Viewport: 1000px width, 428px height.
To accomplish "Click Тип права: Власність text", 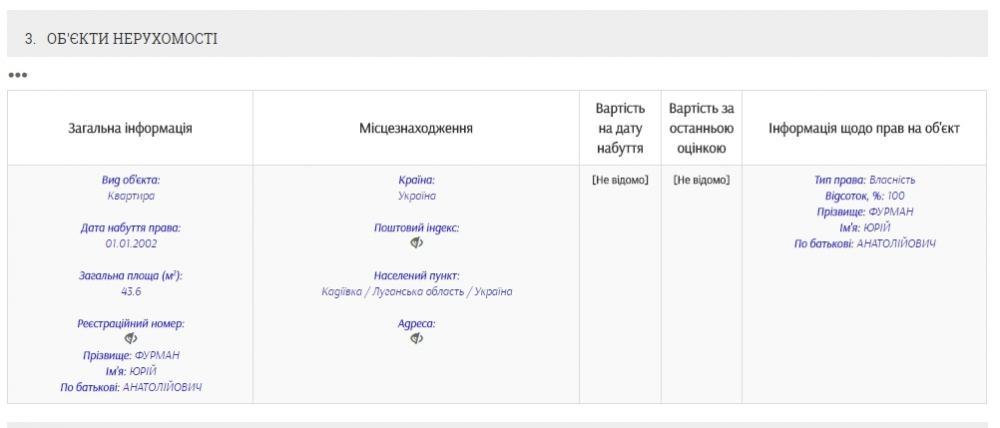I will point(865,180).
